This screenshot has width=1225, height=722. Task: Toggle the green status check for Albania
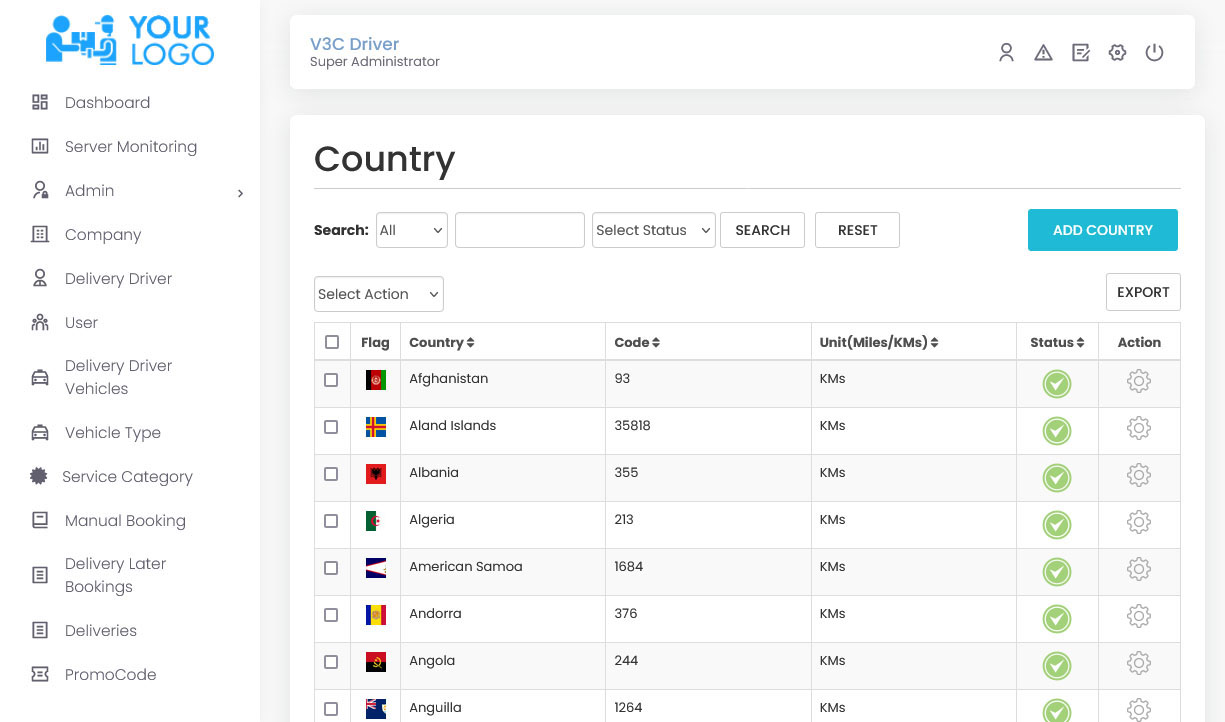point(1057,477)
